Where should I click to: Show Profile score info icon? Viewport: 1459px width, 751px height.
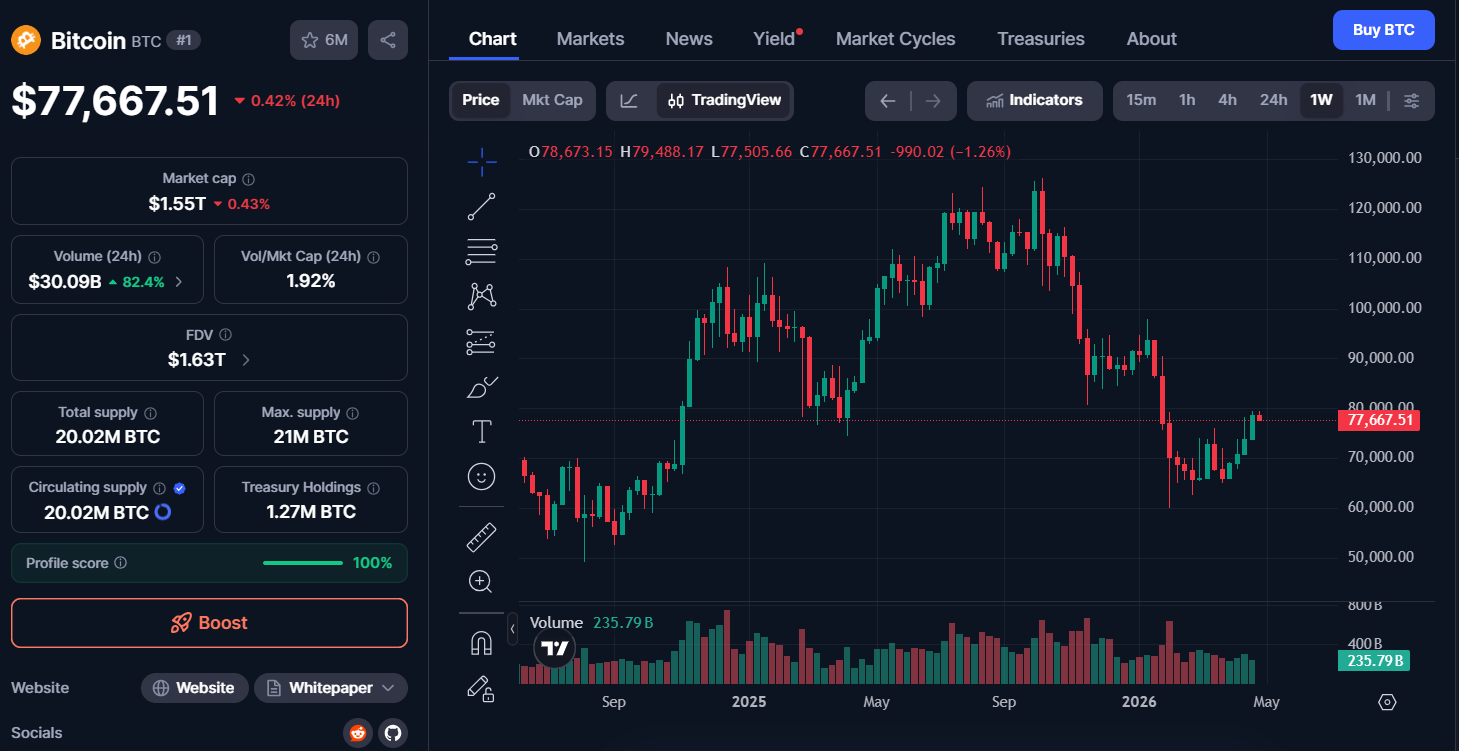click(121, 563)
